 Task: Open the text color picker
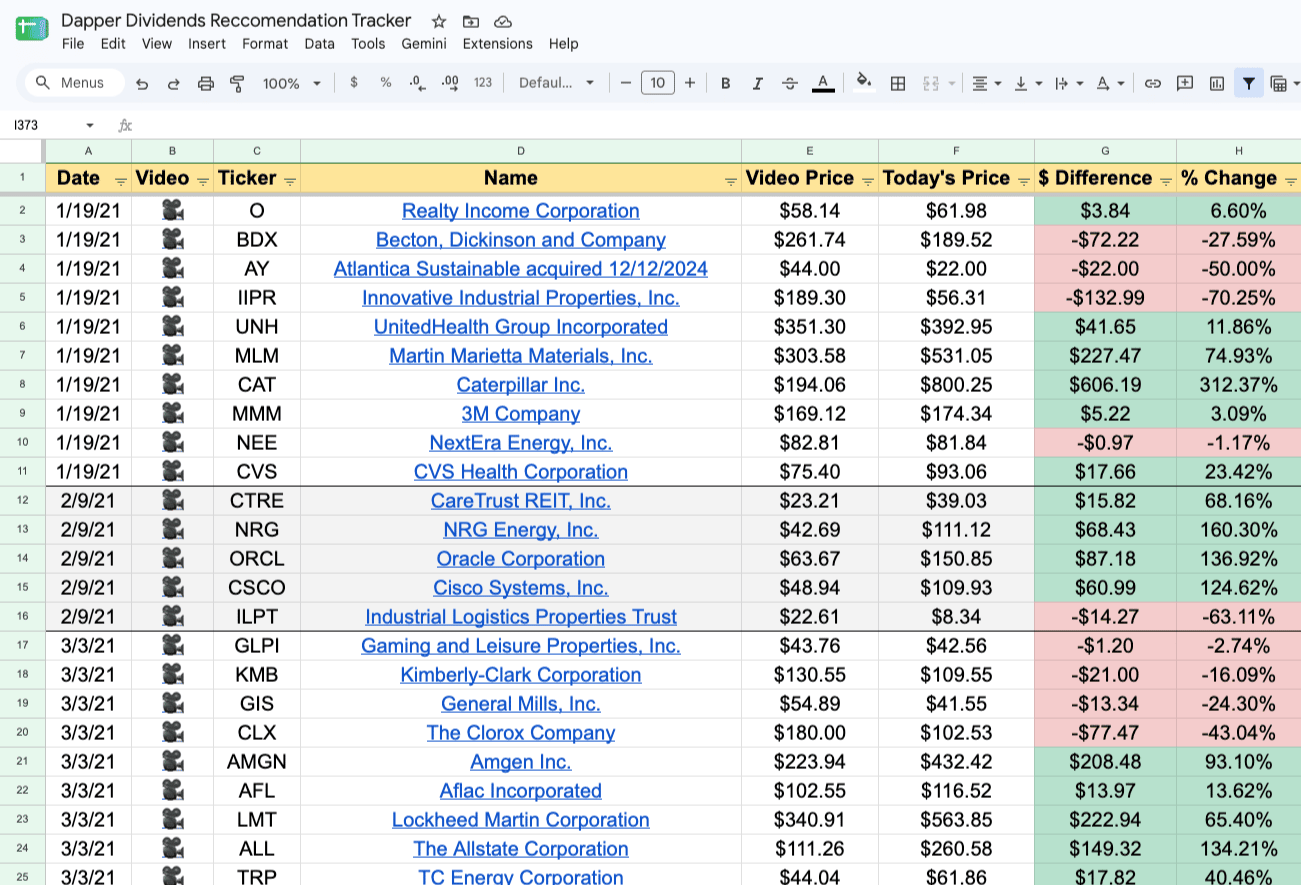click(823, 83)
